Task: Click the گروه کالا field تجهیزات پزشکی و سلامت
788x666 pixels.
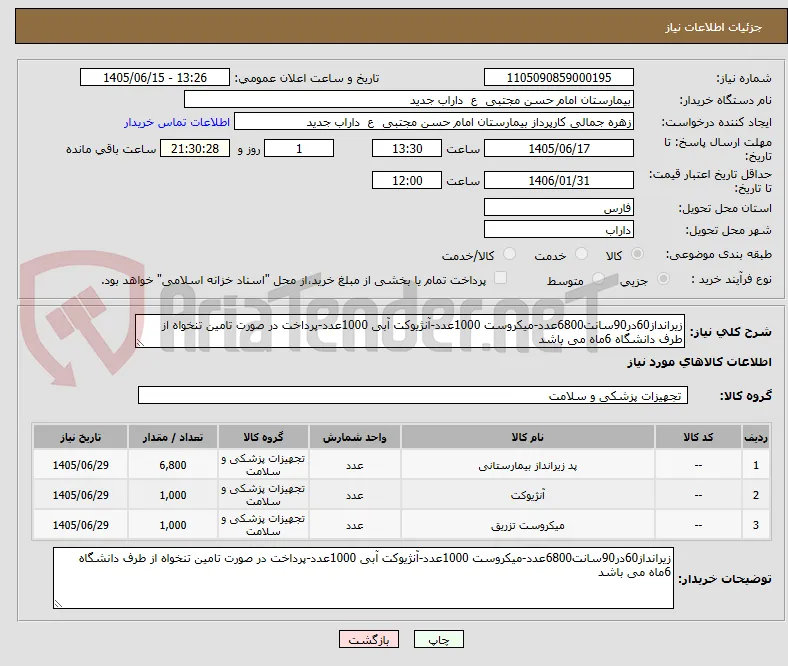Action: pyautogui.click(x=413, y=395)
